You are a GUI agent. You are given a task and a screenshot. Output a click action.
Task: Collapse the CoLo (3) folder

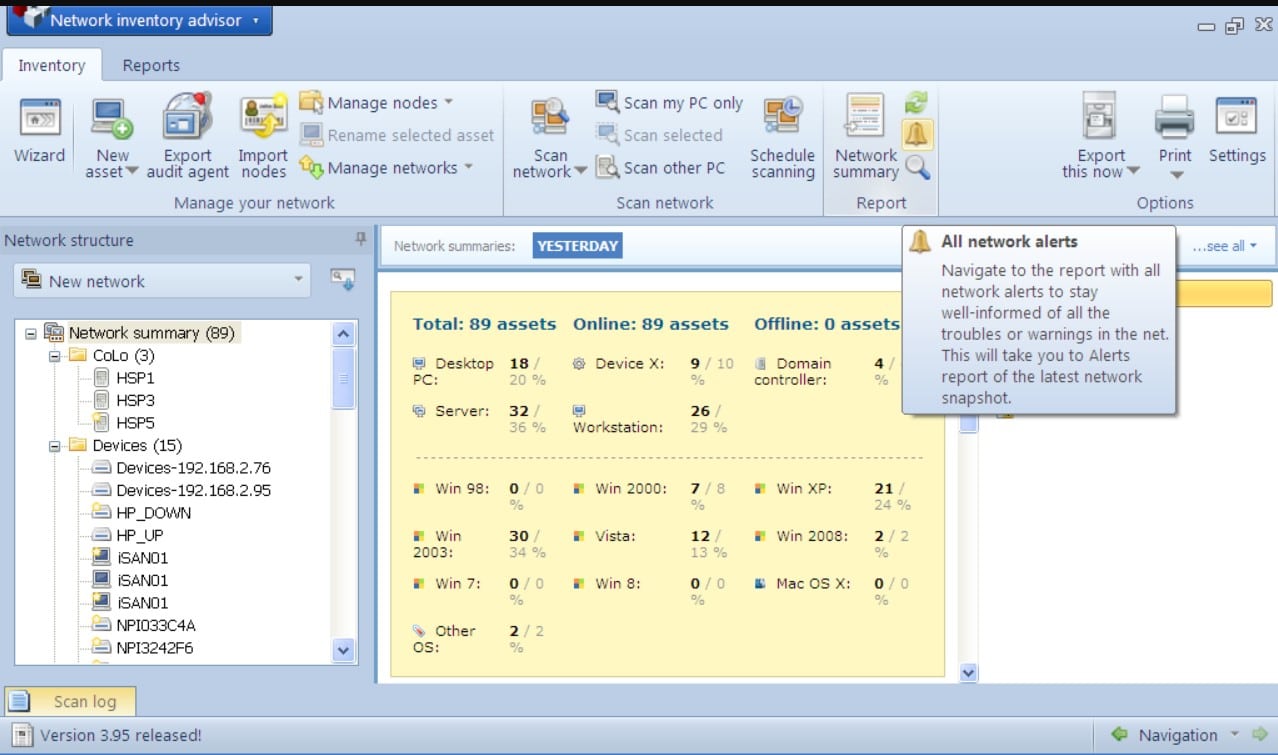55,356
